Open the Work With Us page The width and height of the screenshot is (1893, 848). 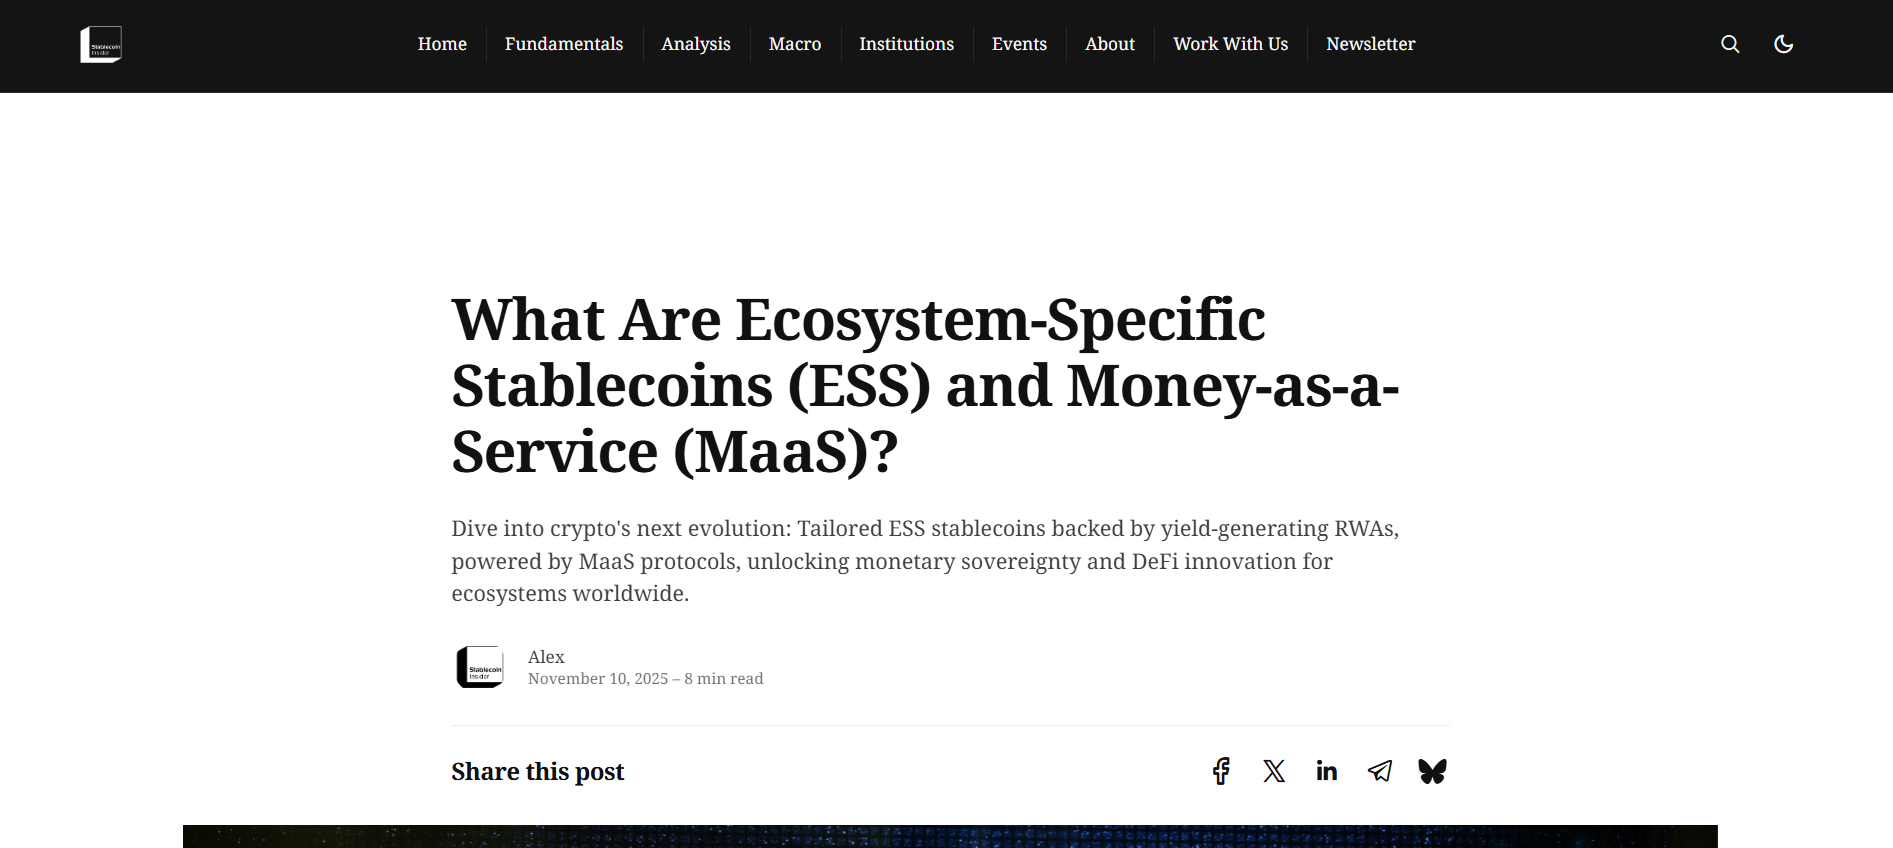pyautogui.click(x=1230, y=44)
